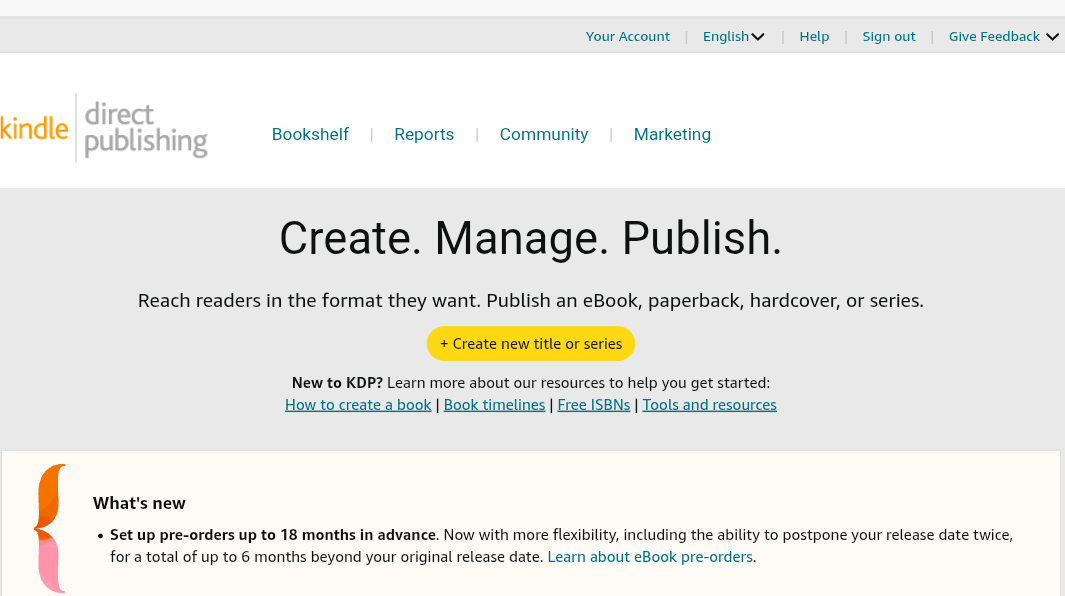Click Create new title or series button
The height and width of the screenshot is (596, 1065).
click(x=531, y=344)
